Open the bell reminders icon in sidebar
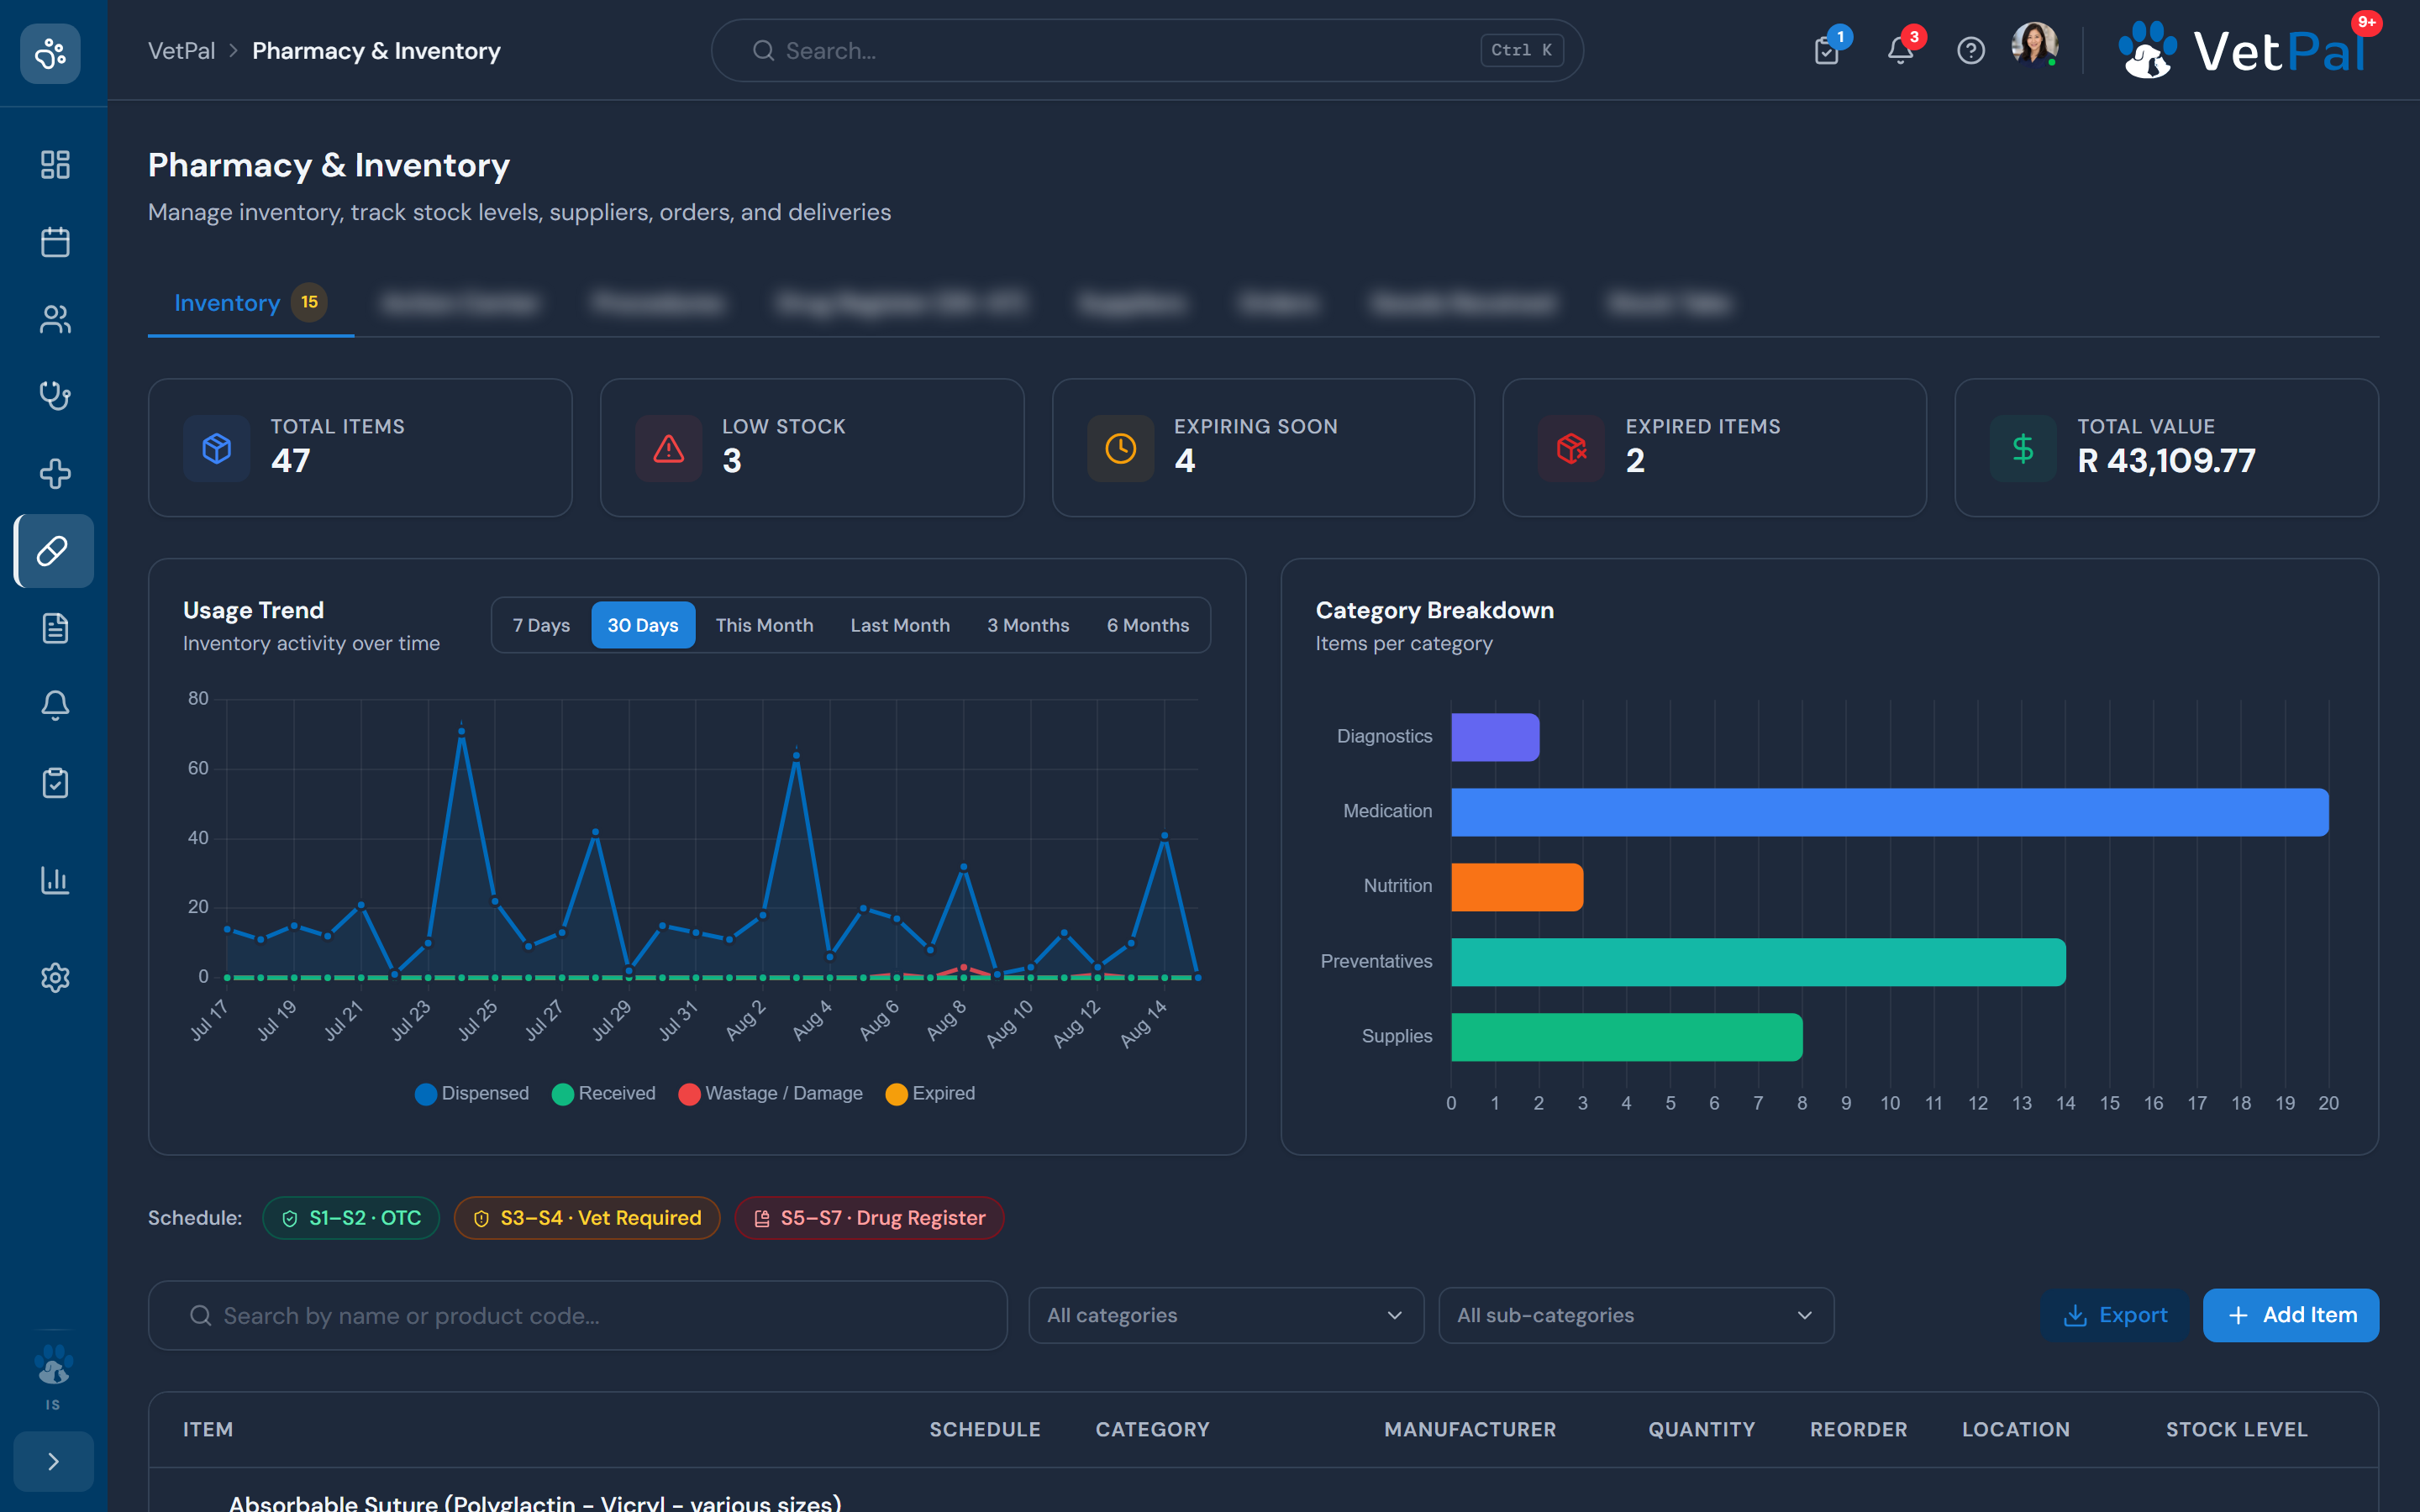The image size is (2420, 1512). click(x=55, y=706)
